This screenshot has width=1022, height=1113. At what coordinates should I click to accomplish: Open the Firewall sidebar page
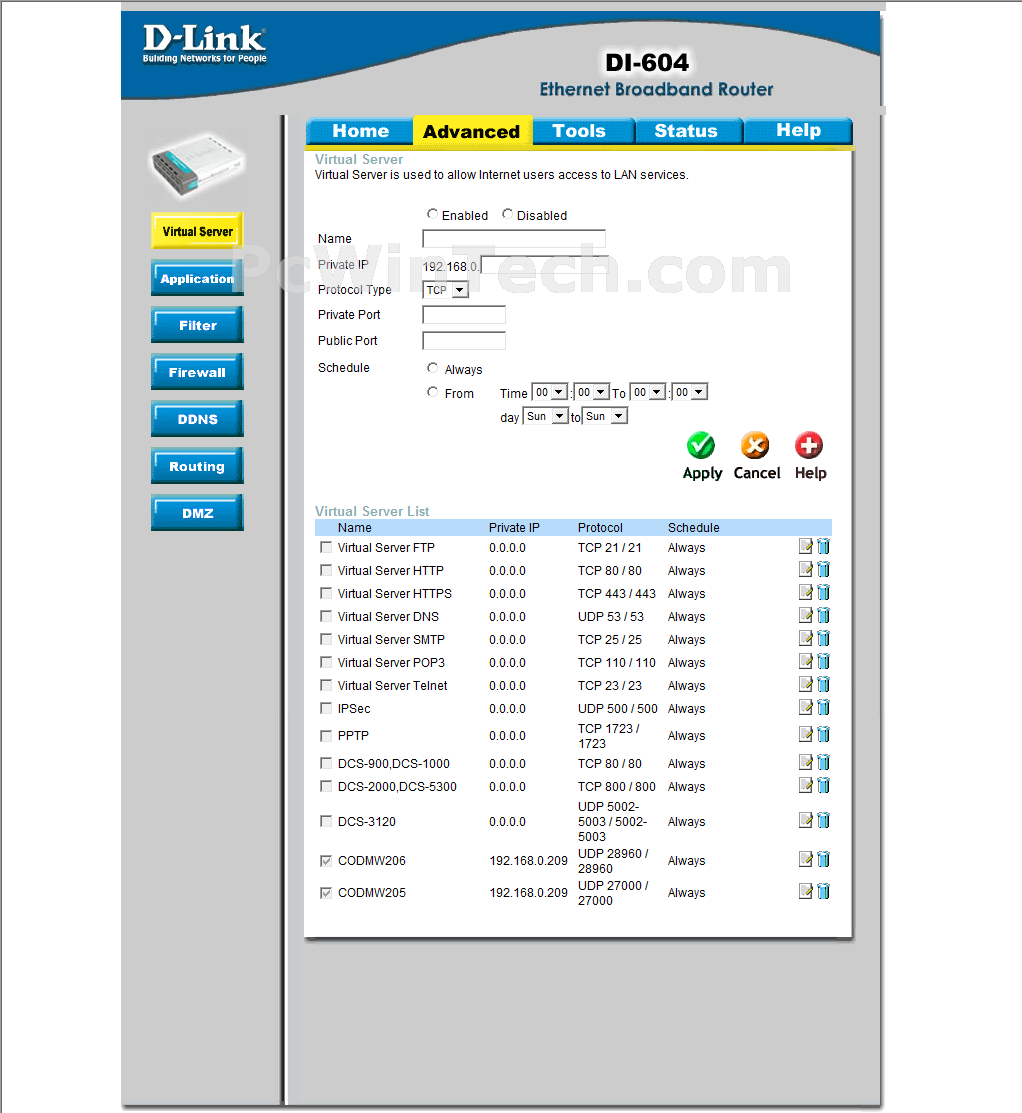[x=197, y=372]
